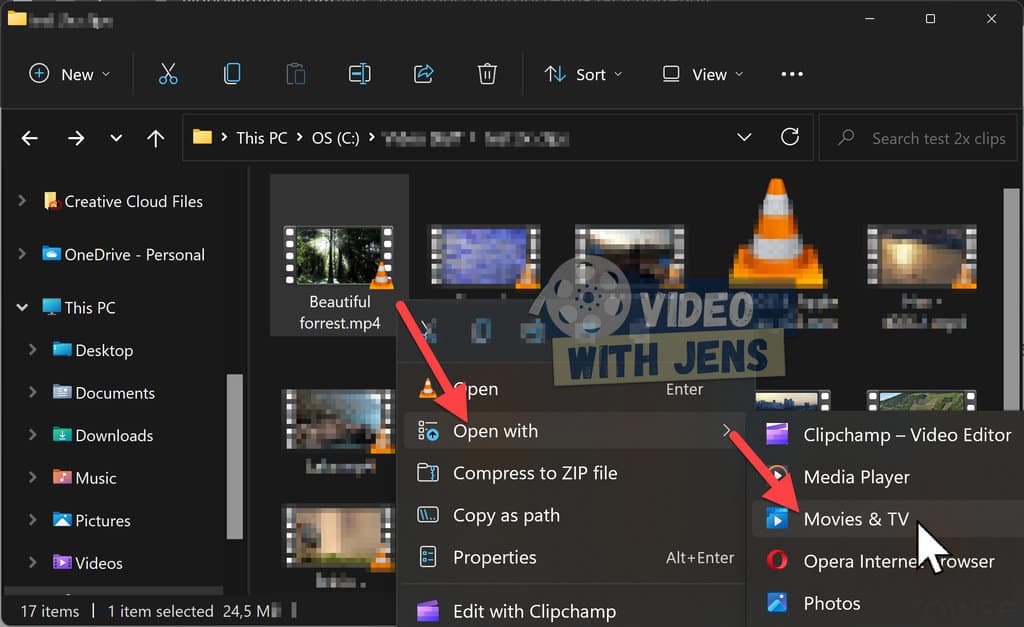
Task: Expand the address bar history dropdown
Action: coord(744,137)
